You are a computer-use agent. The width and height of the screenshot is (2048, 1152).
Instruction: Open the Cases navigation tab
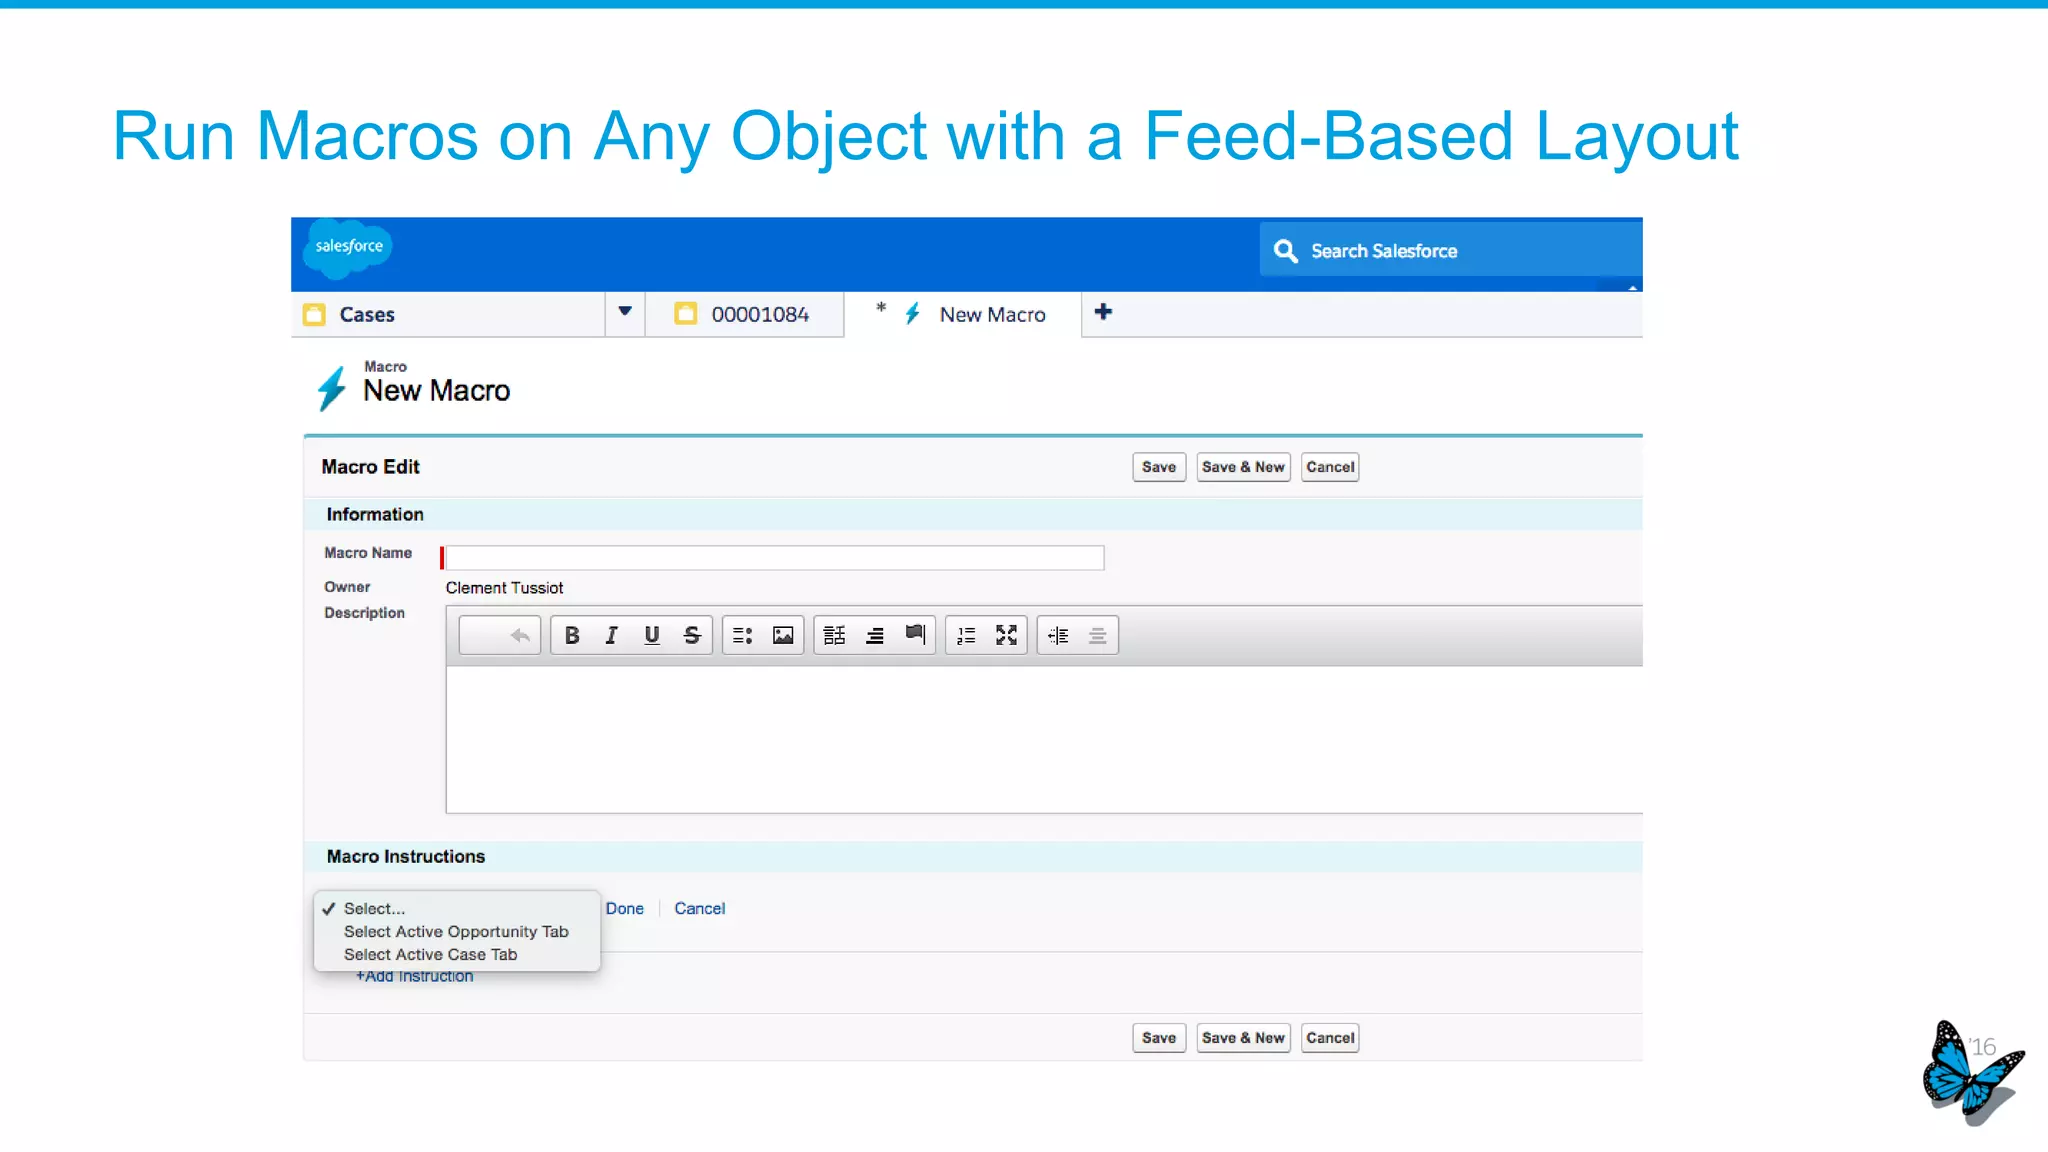click(x=448, y=314)
